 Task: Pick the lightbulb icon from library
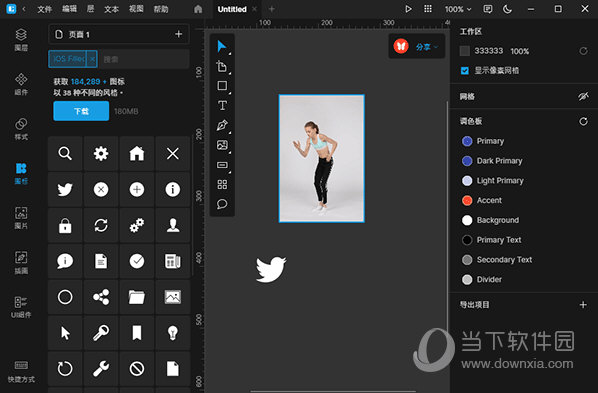173,333
